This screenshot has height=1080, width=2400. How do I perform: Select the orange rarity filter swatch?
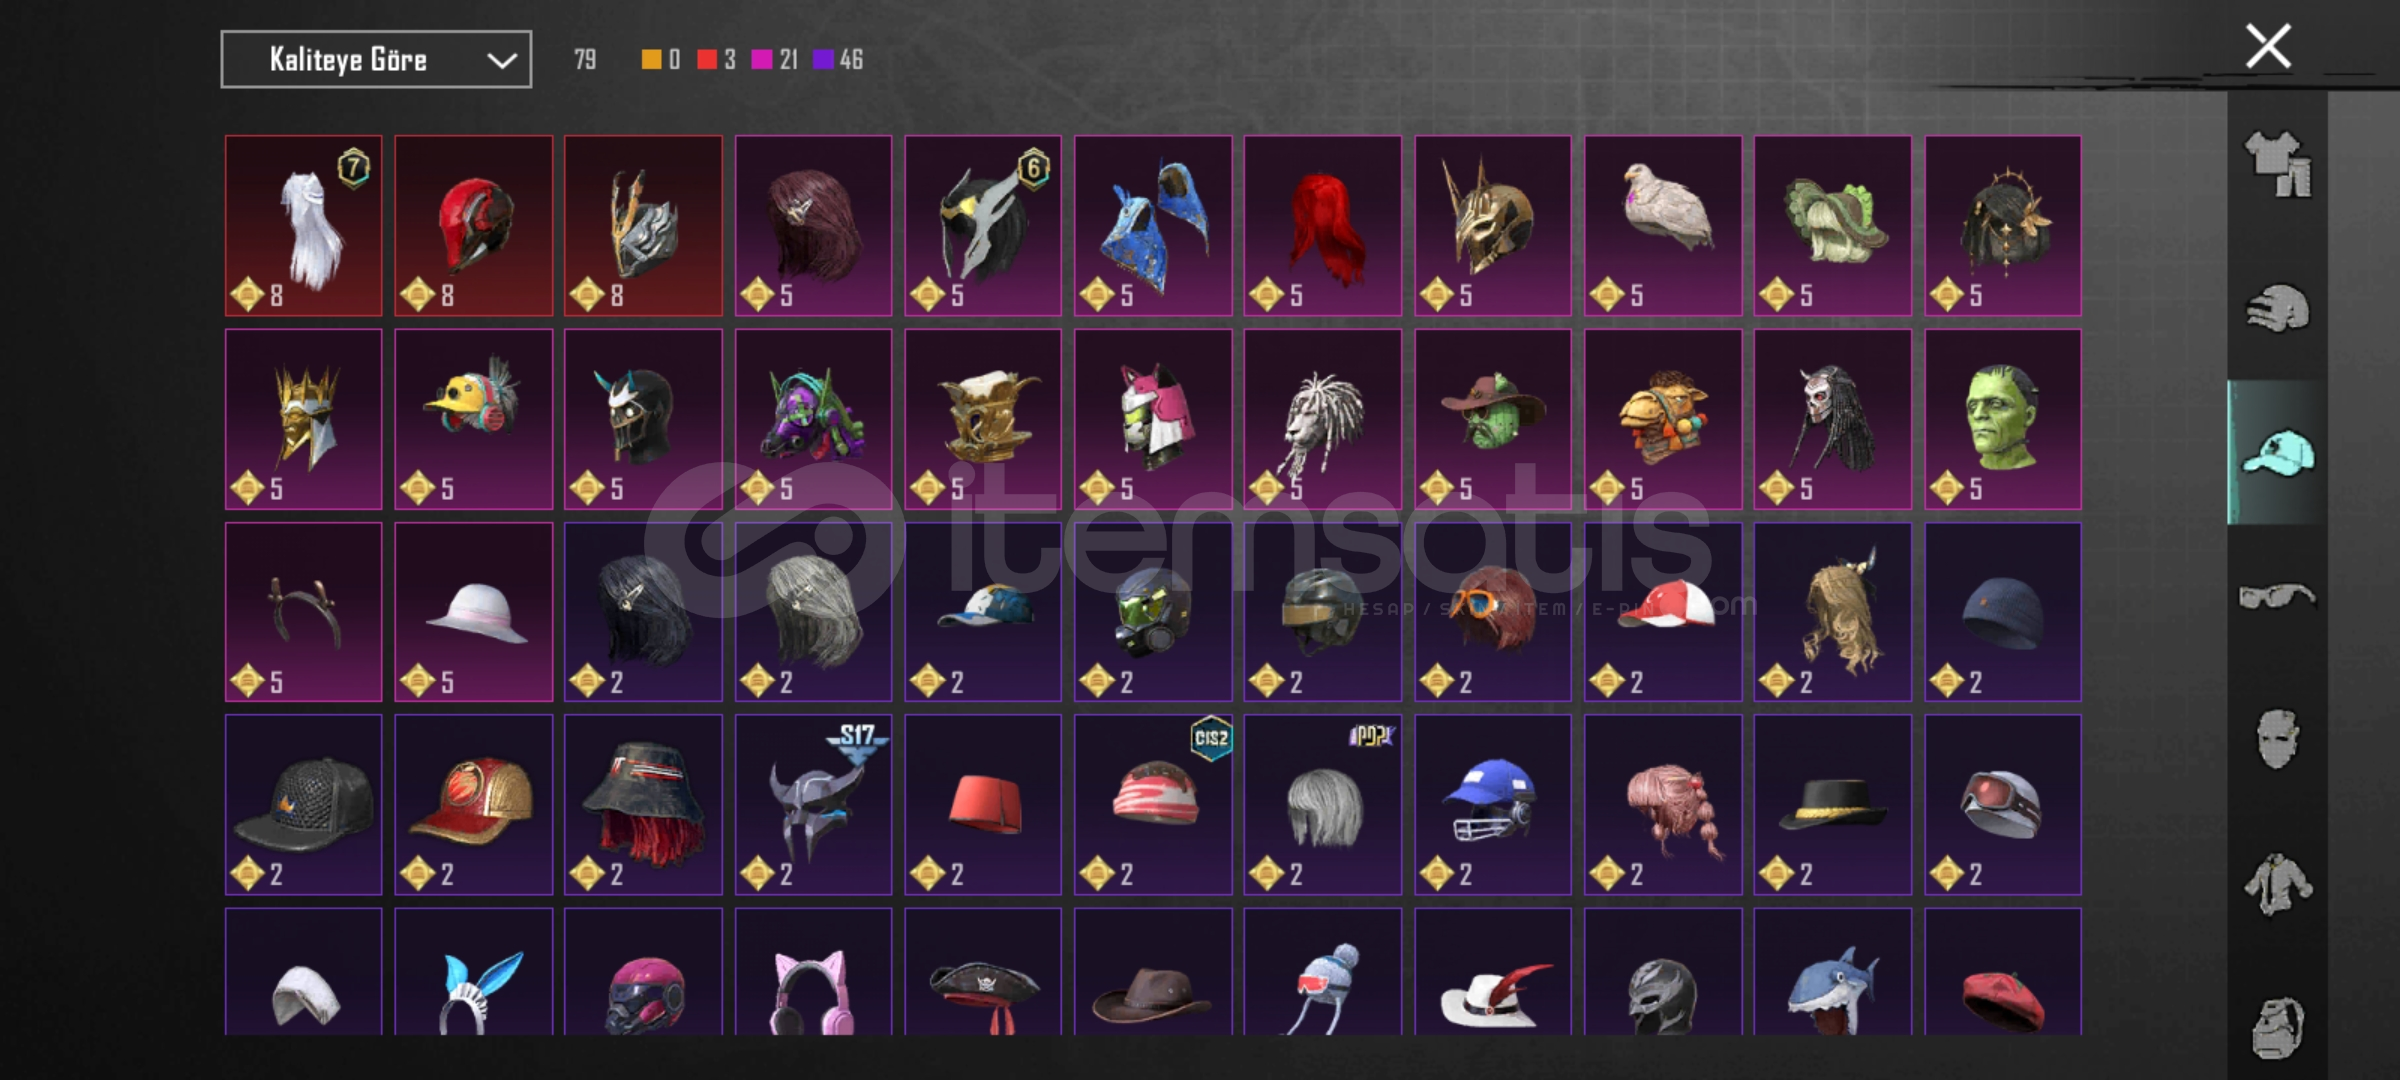651,60
